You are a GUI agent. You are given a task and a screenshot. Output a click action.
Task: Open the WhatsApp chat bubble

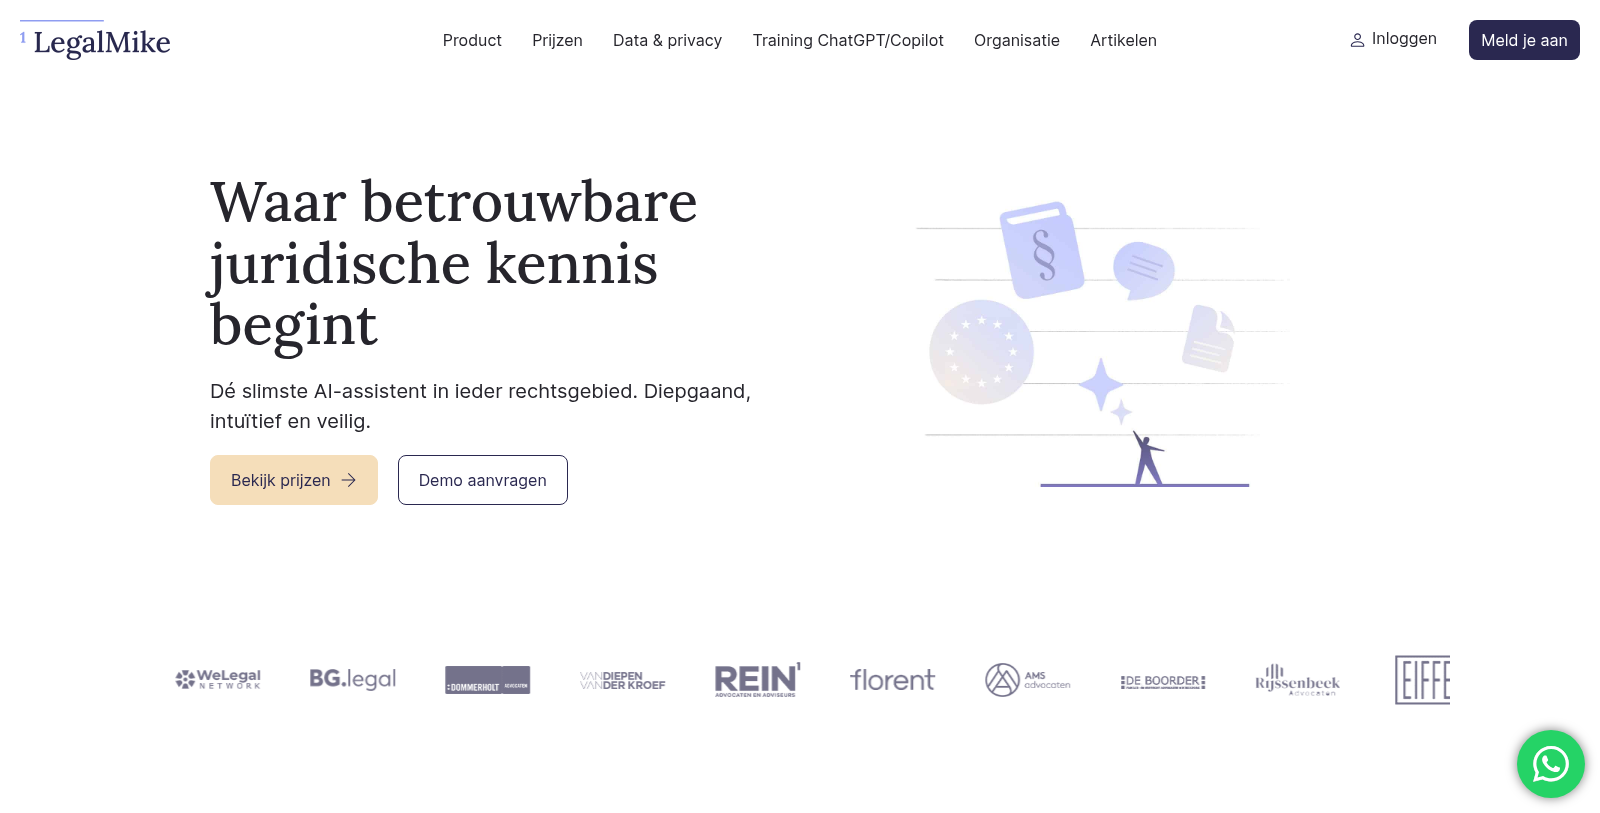coord(1550,764)
